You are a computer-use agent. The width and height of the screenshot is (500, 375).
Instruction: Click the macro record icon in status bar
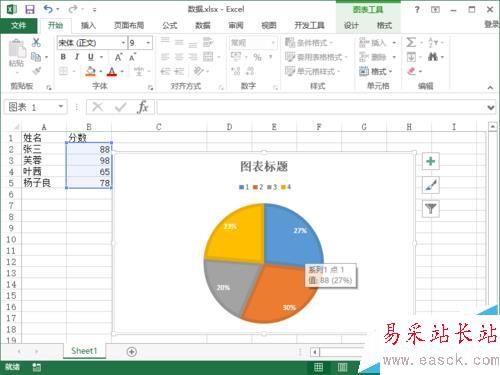pos(36,367)
